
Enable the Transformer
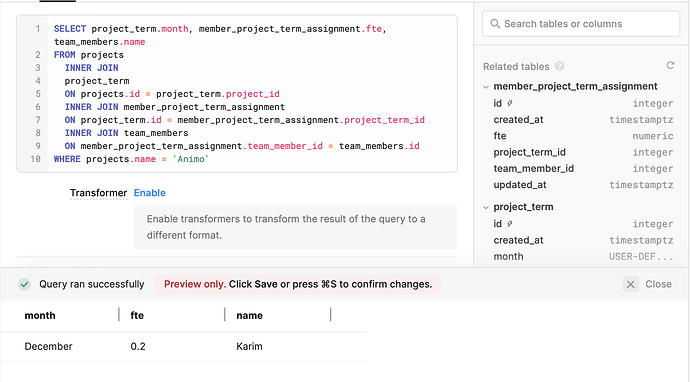150,193
